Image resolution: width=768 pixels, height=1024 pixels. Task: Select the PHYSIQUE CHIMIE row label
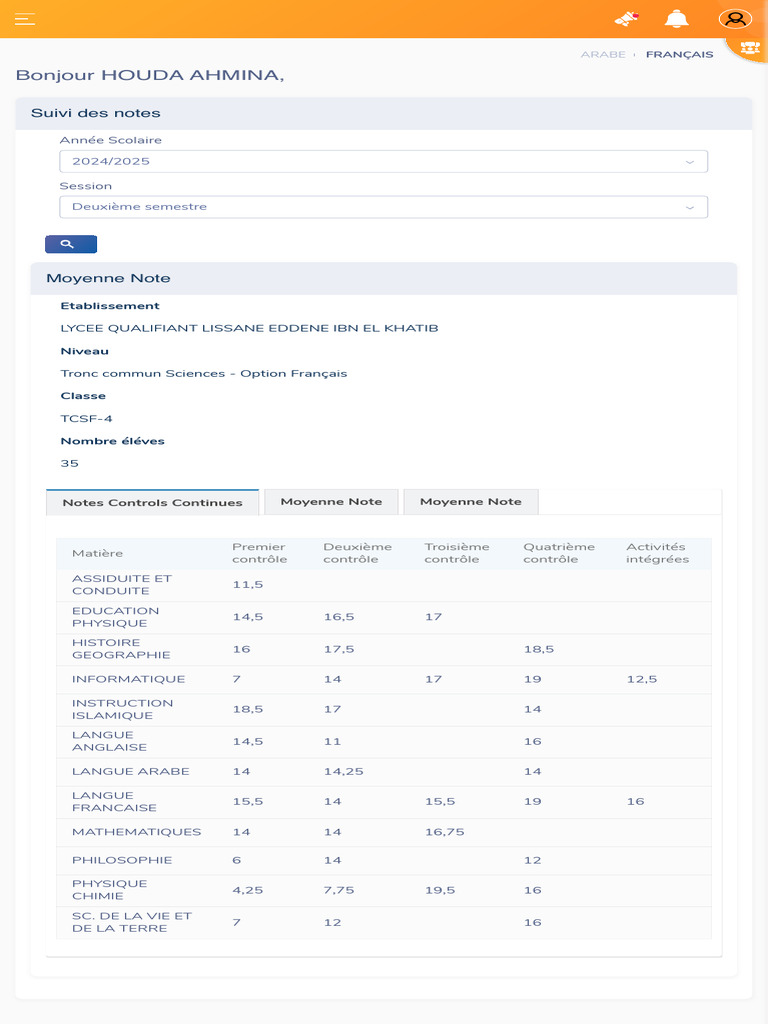tap(109, 889)
